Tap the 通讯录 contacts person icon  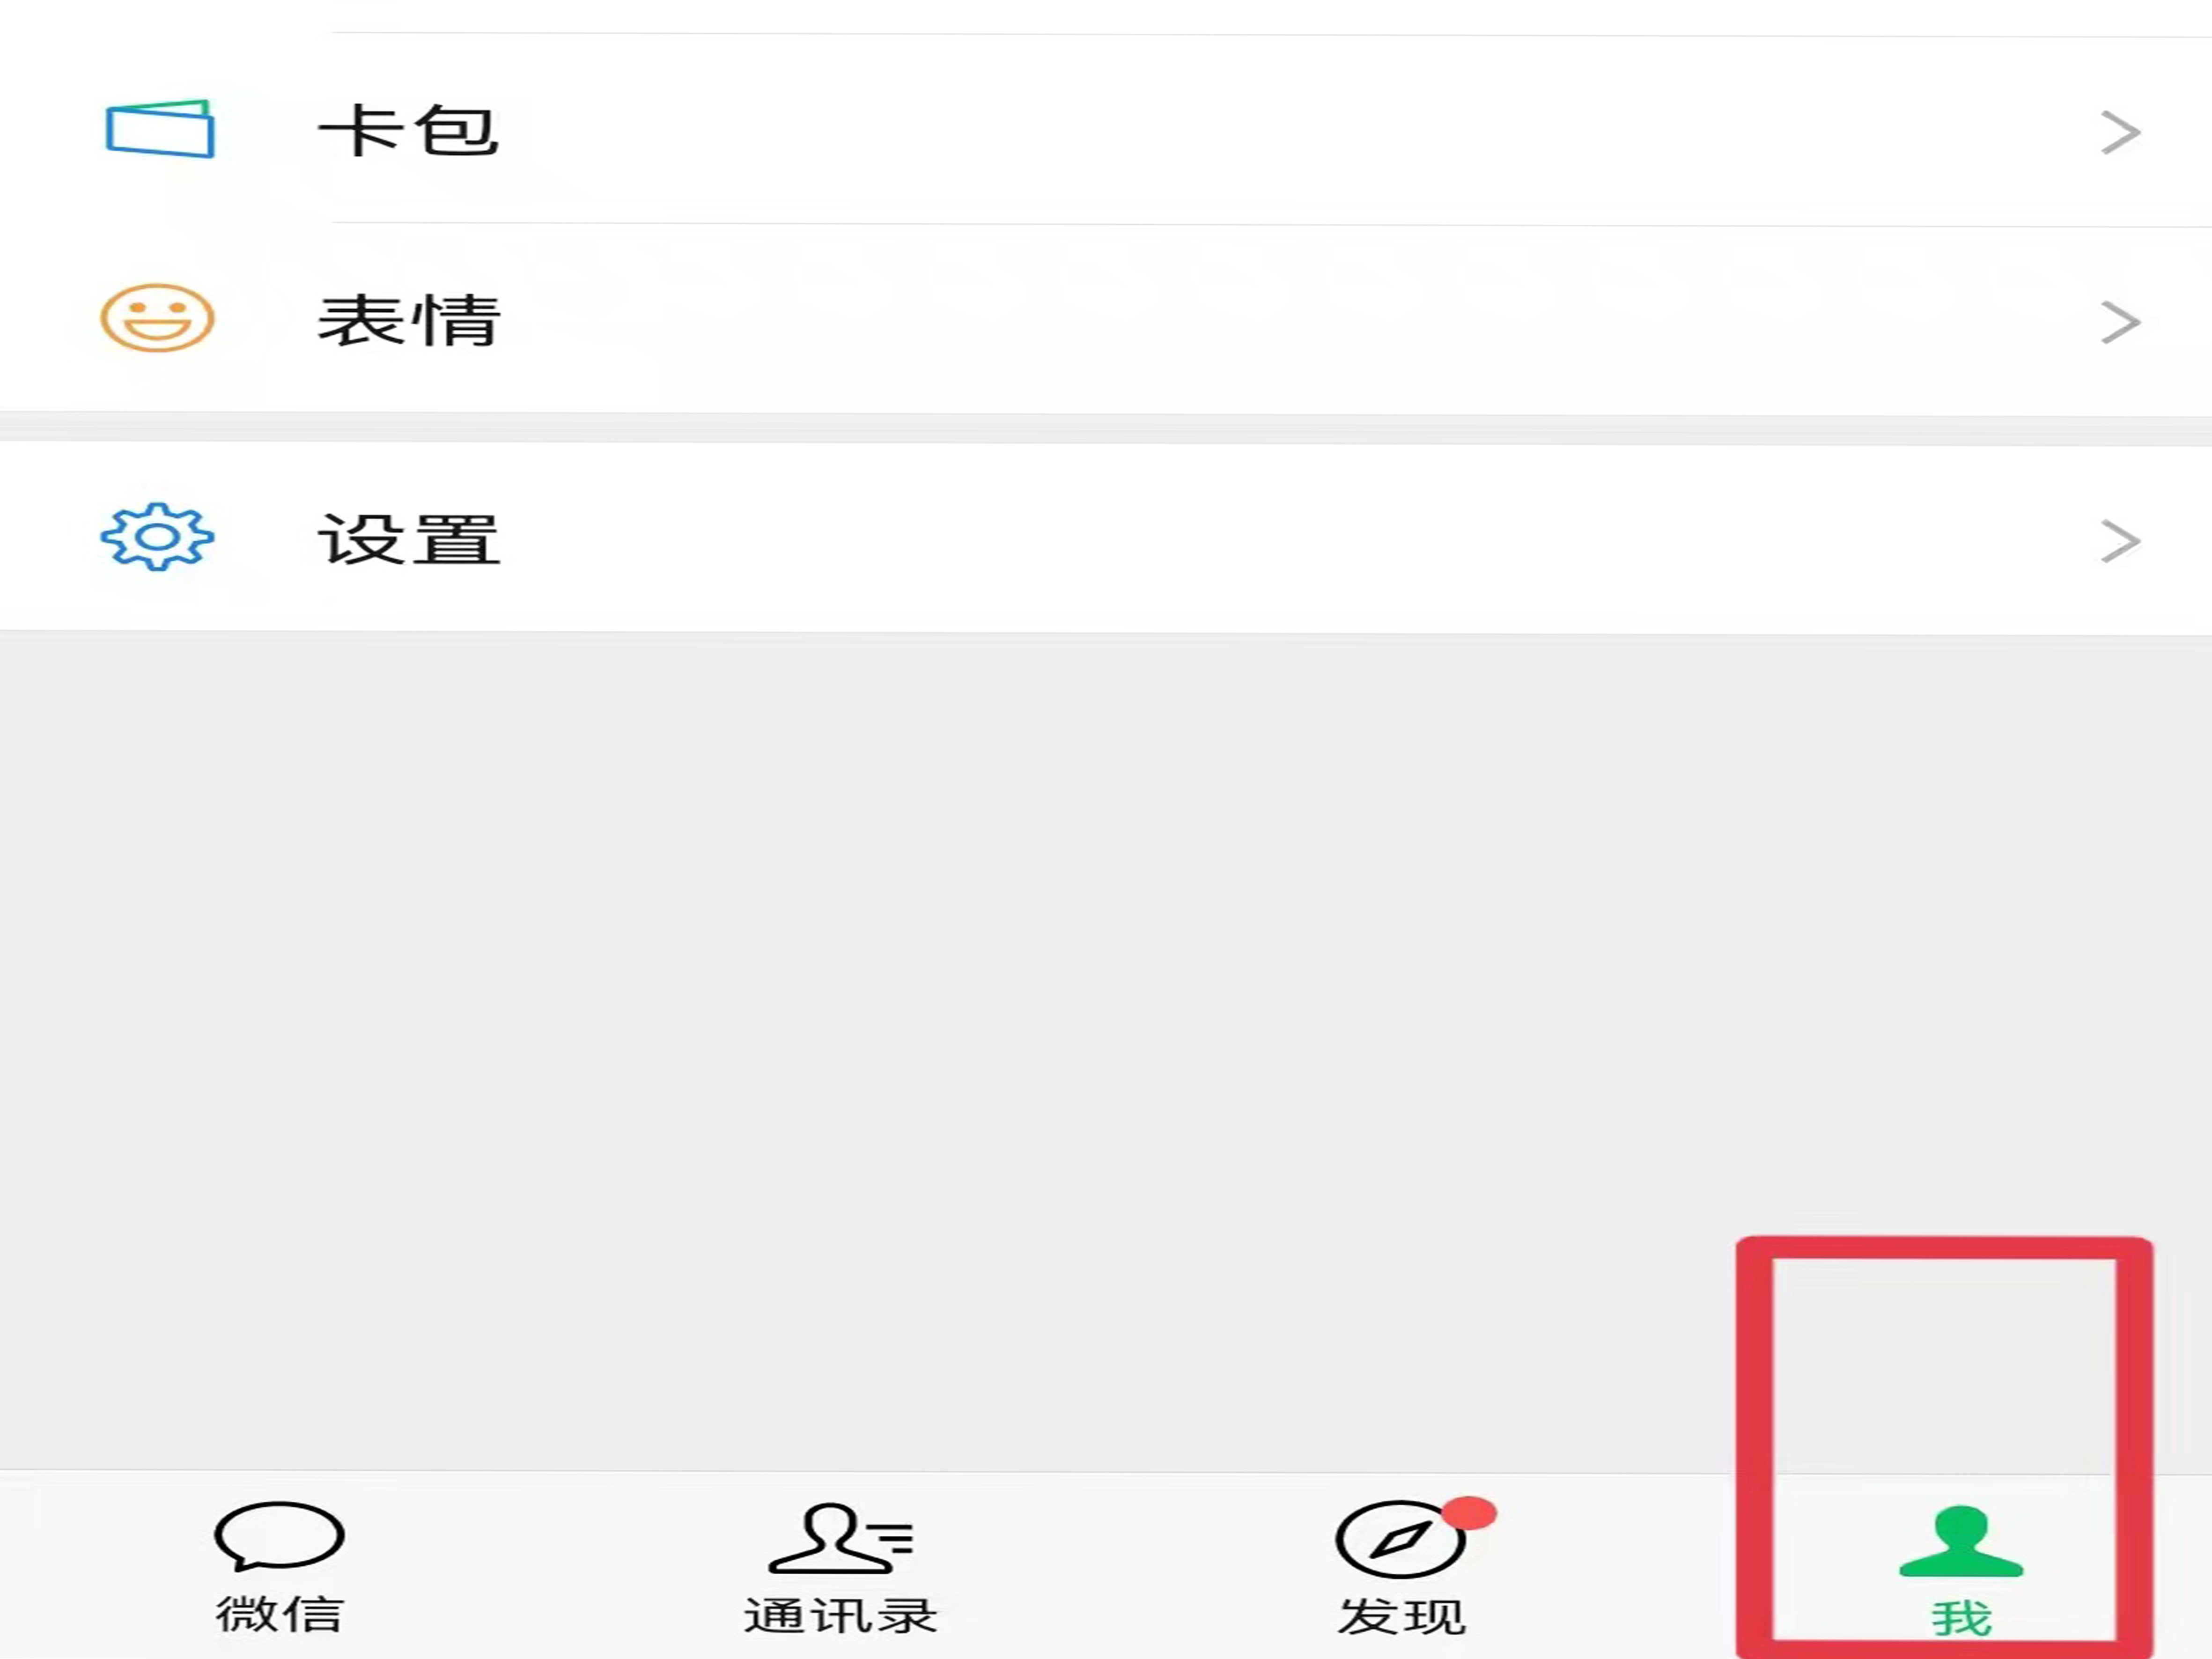click(840, 1538)
